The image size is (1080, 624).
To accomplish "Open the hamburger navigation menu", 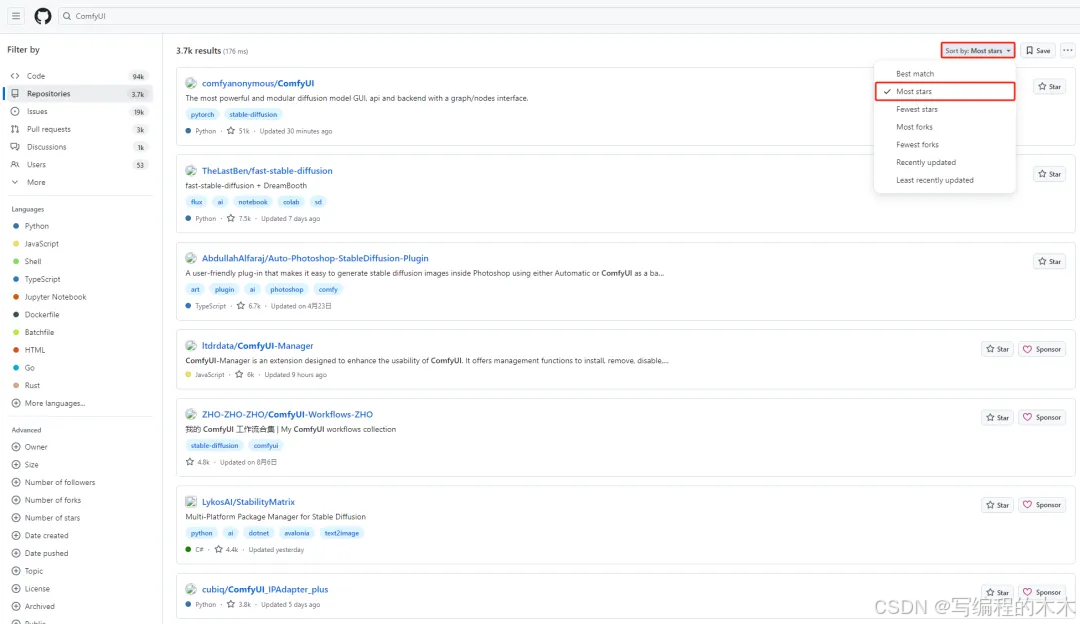I will (x=16, y=16).
